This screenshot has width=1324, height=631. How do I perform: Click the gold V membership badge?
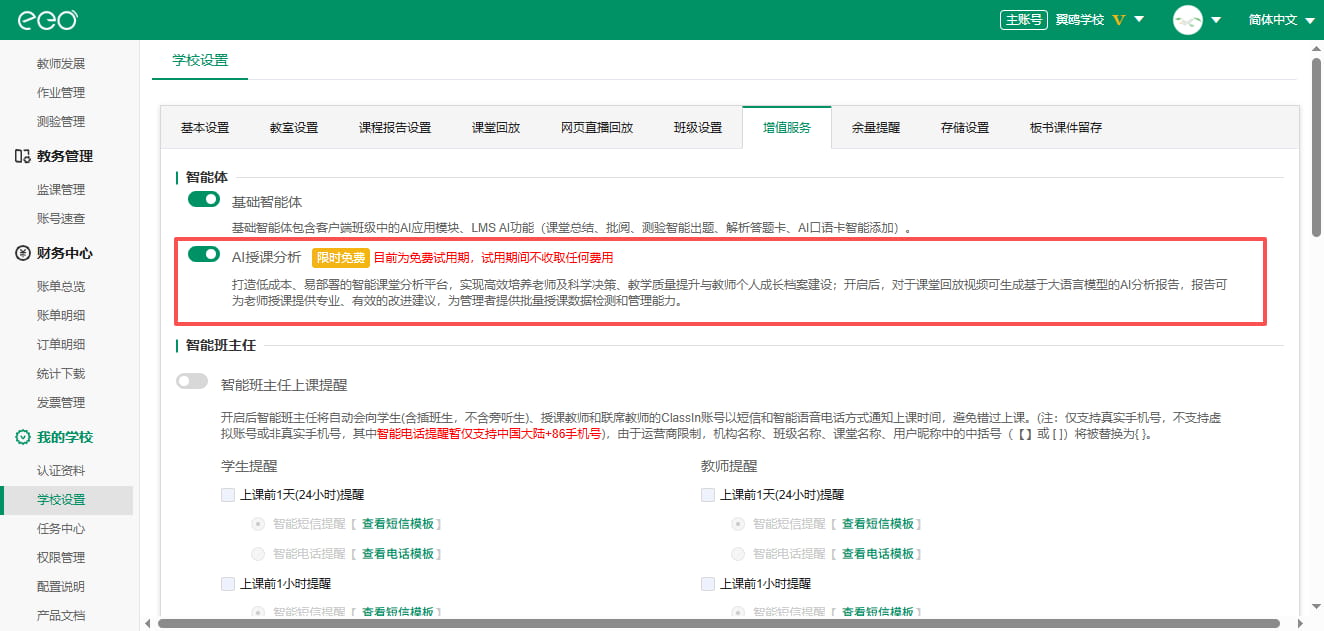point(1119,20)
